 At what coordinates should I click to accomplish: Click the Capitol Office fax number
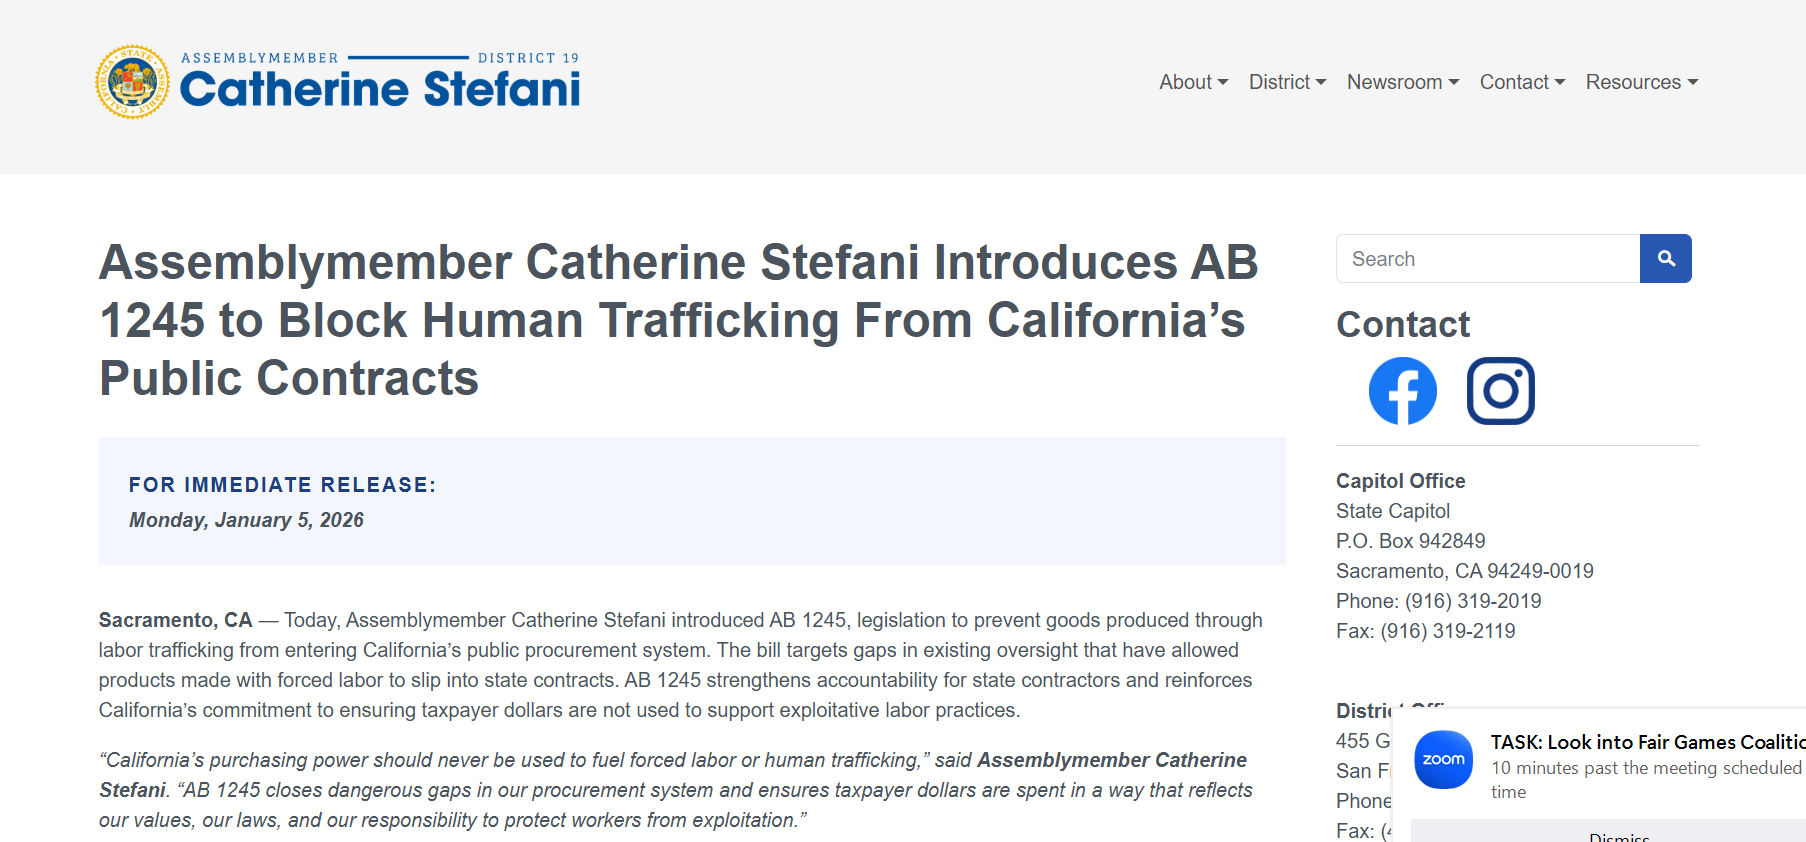[x=1447, y=631]
